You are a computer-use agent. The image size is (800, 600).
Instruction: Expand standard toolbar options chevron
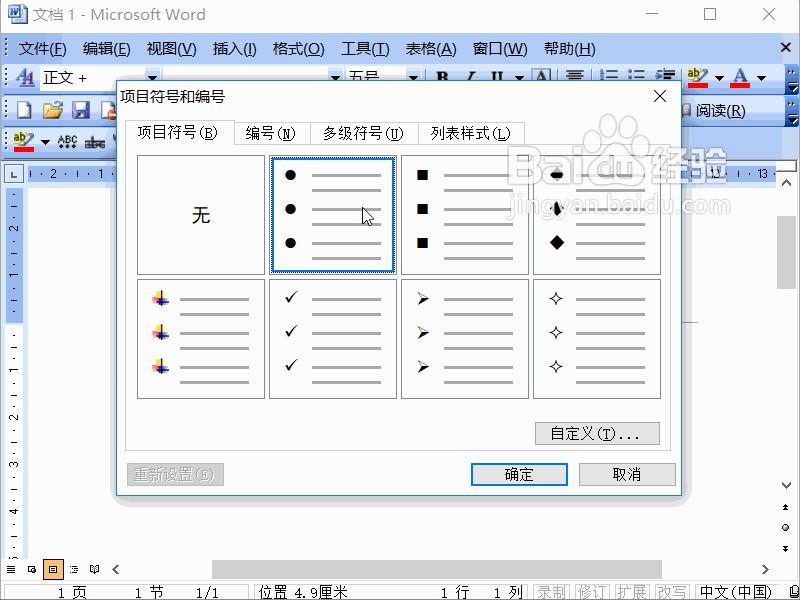tap(791, 112)
